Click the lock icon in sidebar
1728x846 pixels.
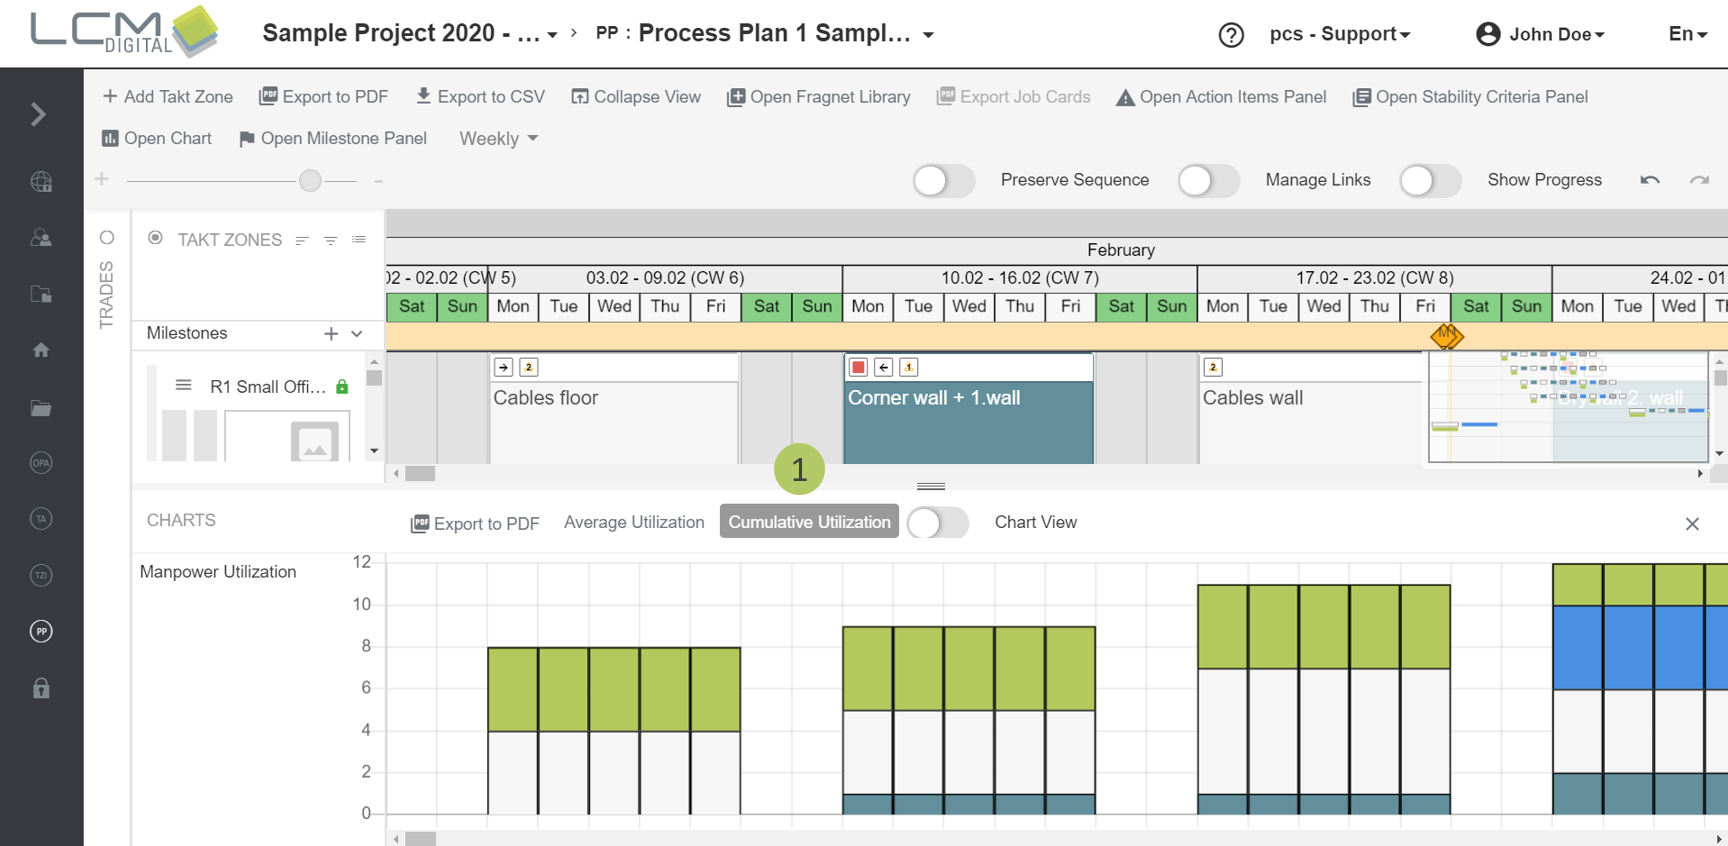(x=41, y=688)
